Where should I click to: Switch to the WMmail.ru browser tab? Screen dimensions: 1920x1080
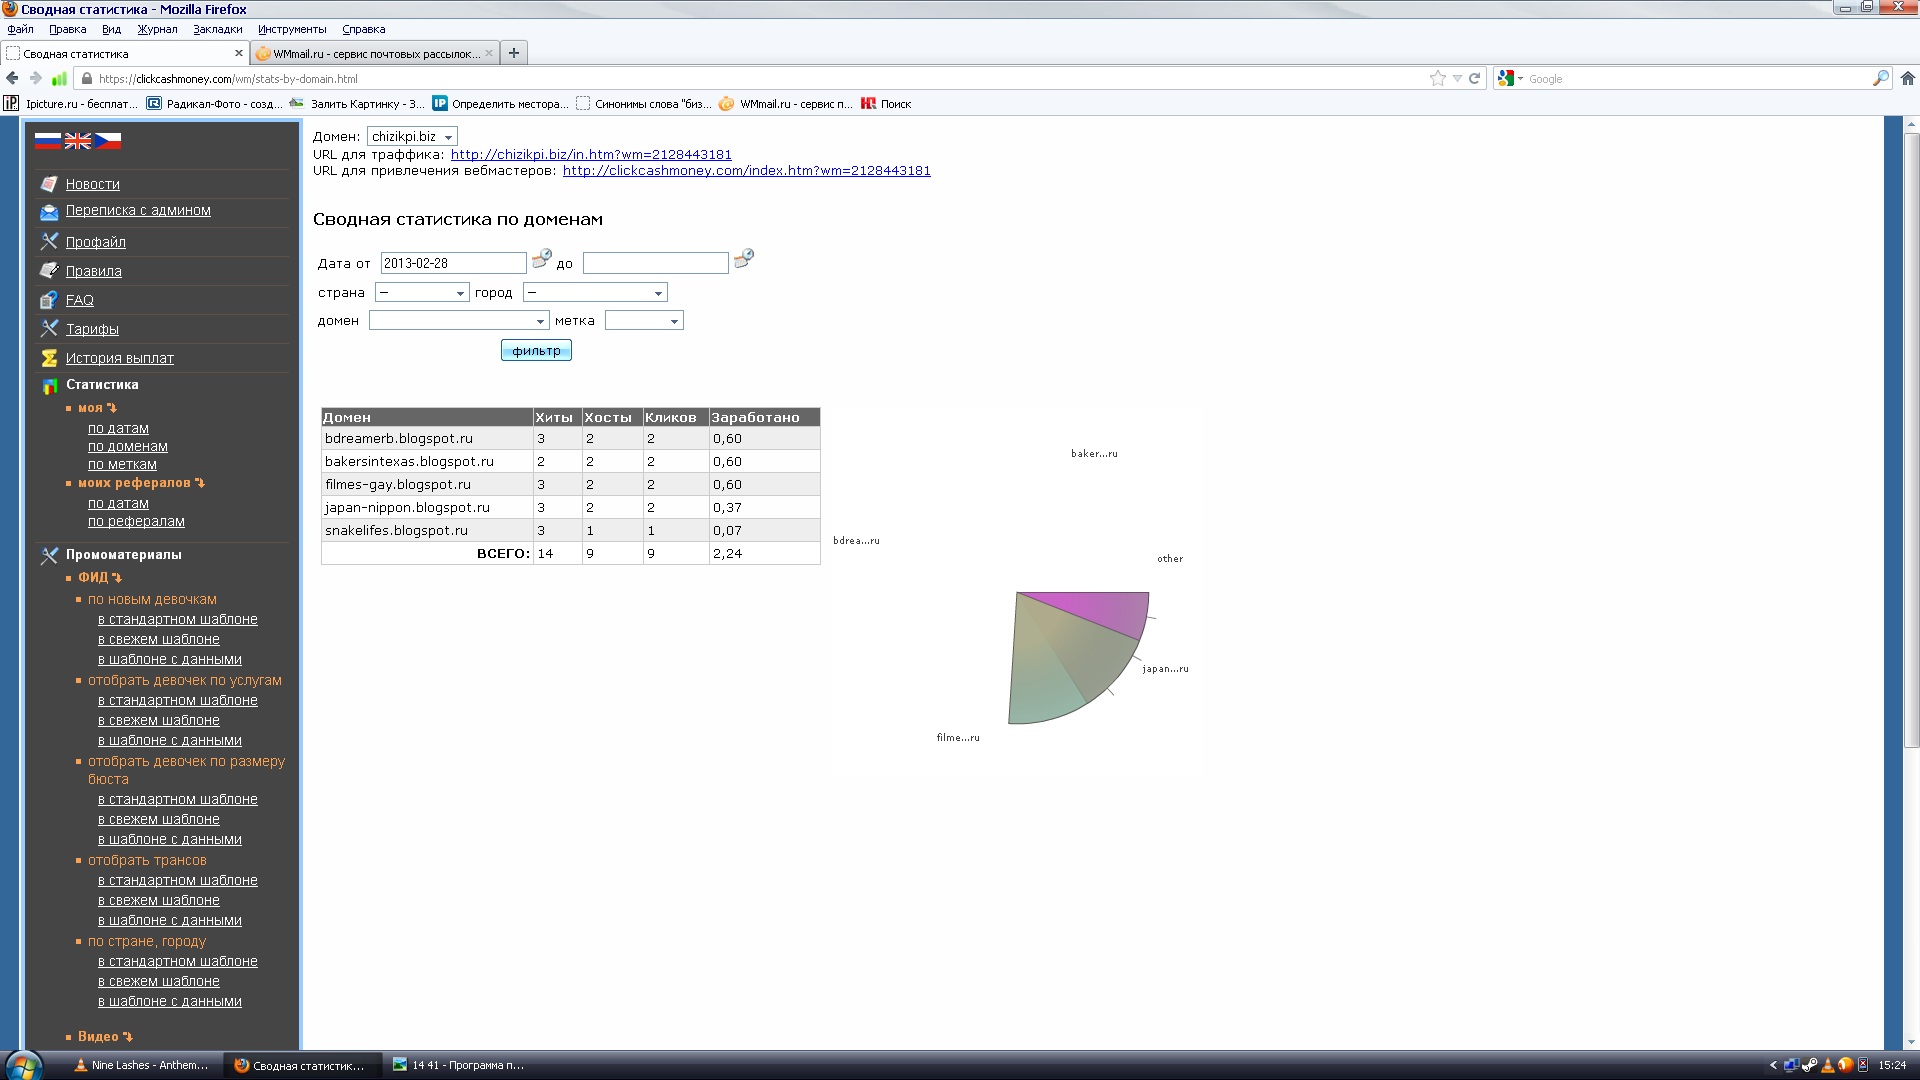click(374, 54)
